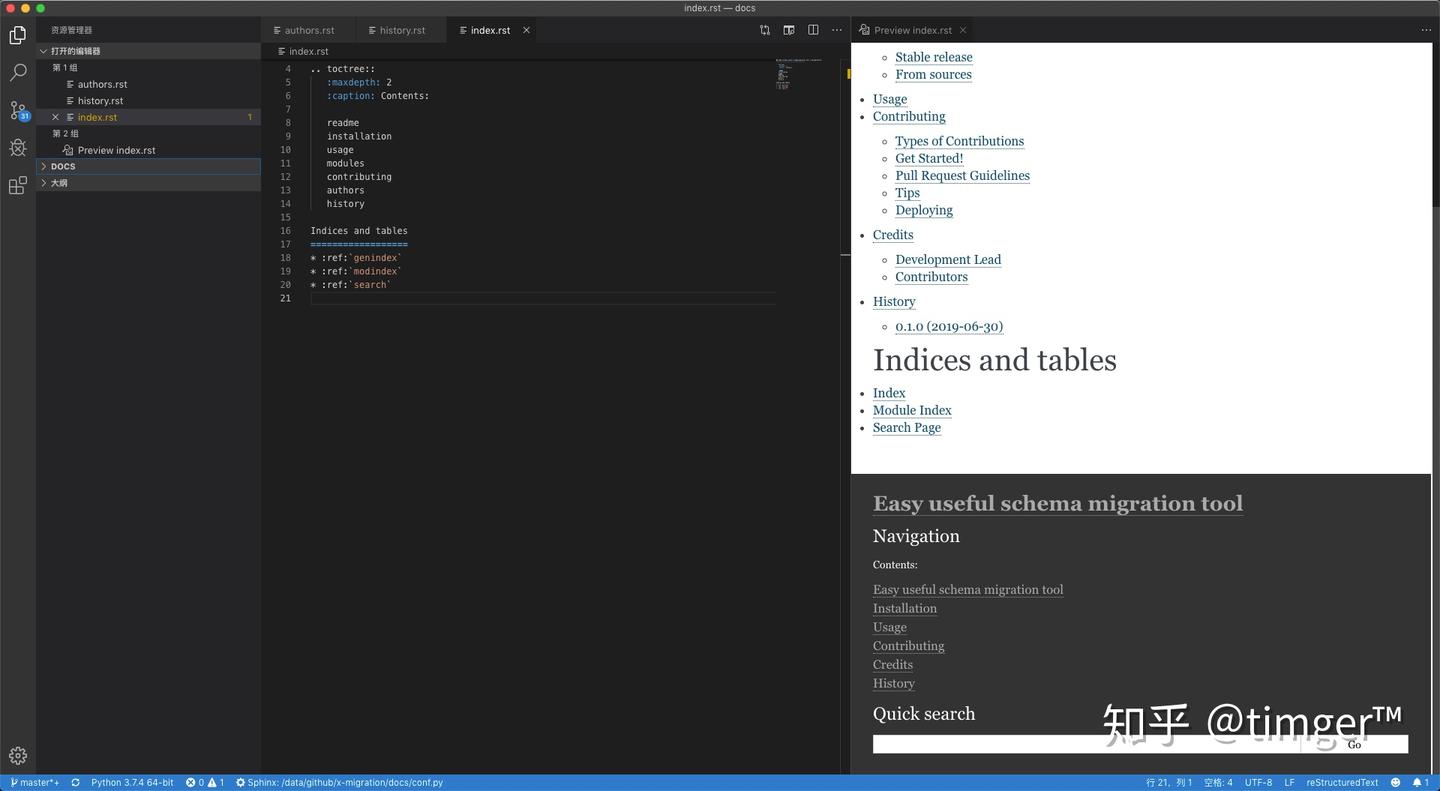The height and width of the screenshot is (791, 1440).
Task: Open the Extensions view
Action: click(x=18, y=186)
